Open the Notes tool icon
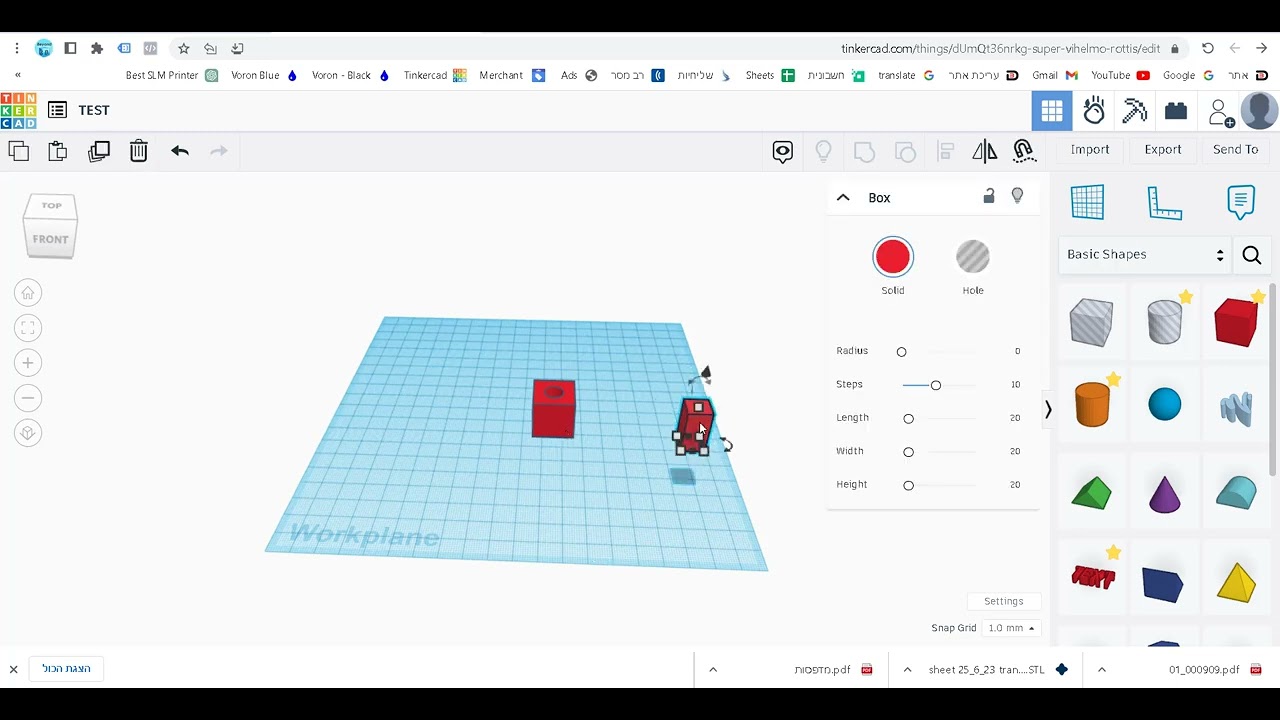 coord(1241,202)
